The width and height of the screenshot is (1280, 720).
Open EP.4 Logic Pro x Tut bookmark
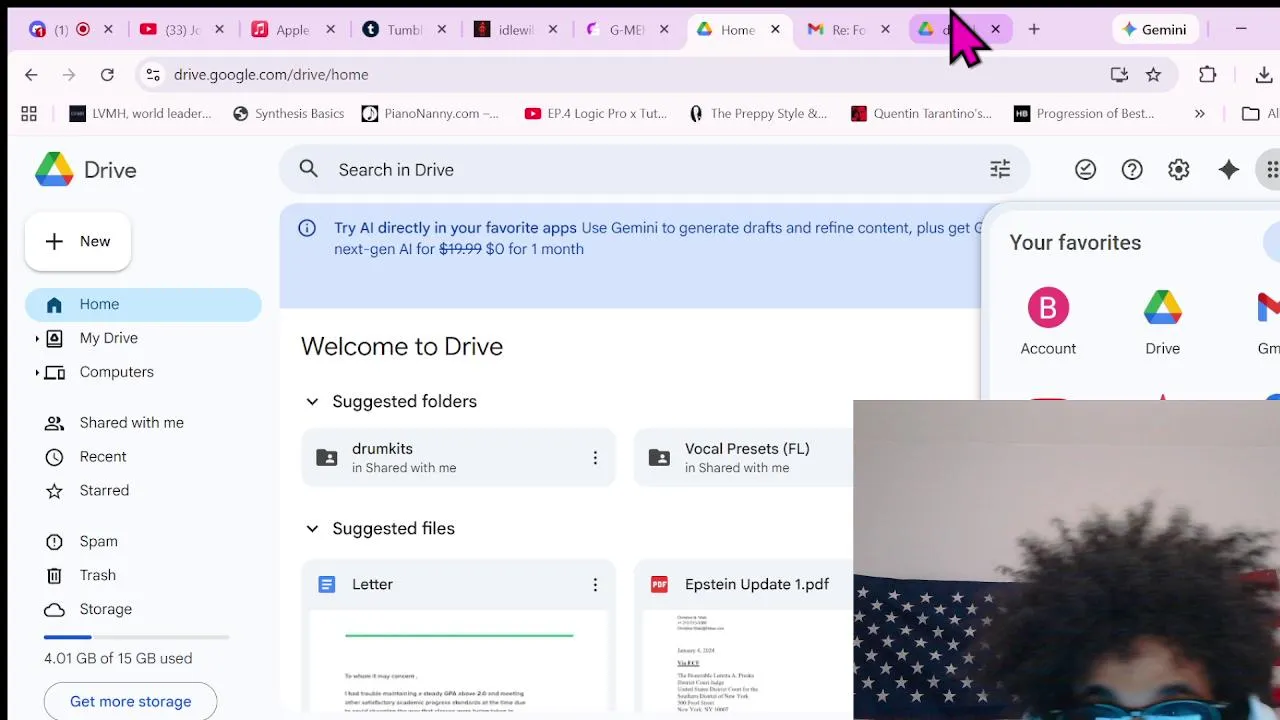click(596, 114)
